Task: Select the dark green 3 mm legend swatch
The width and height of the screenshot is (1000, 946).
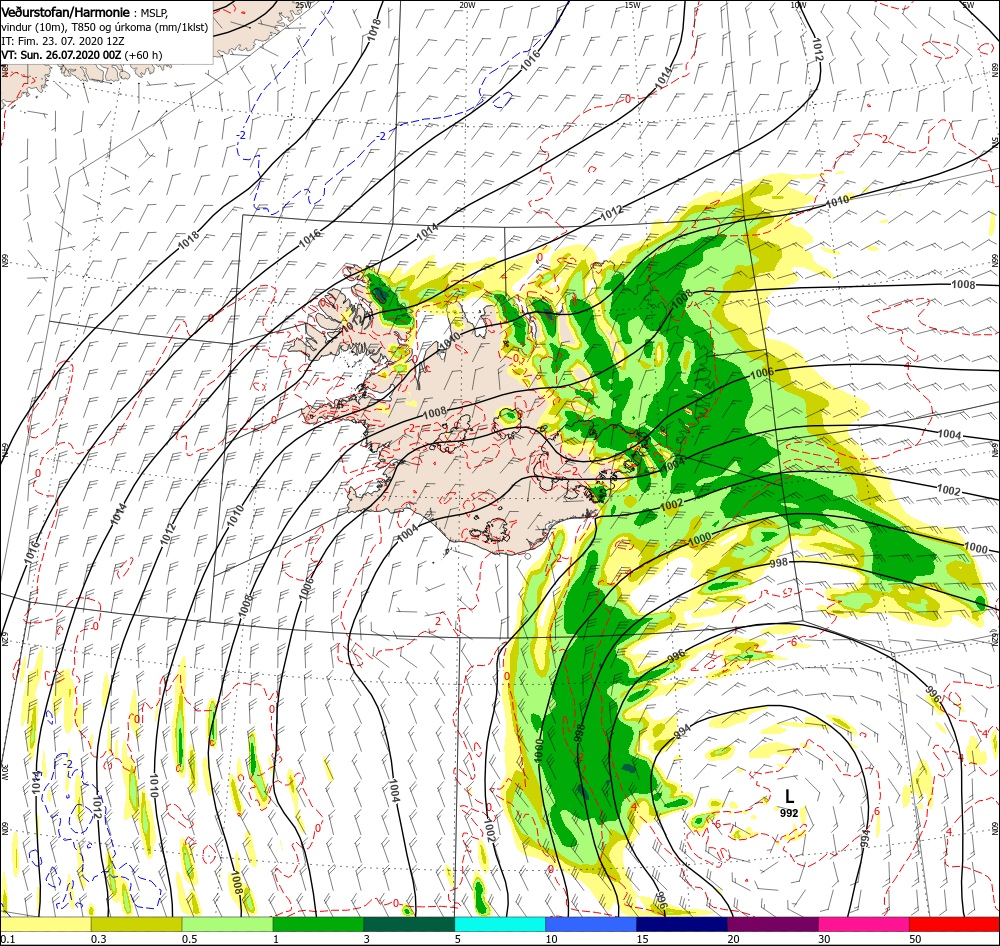Action: pos(409,924)
